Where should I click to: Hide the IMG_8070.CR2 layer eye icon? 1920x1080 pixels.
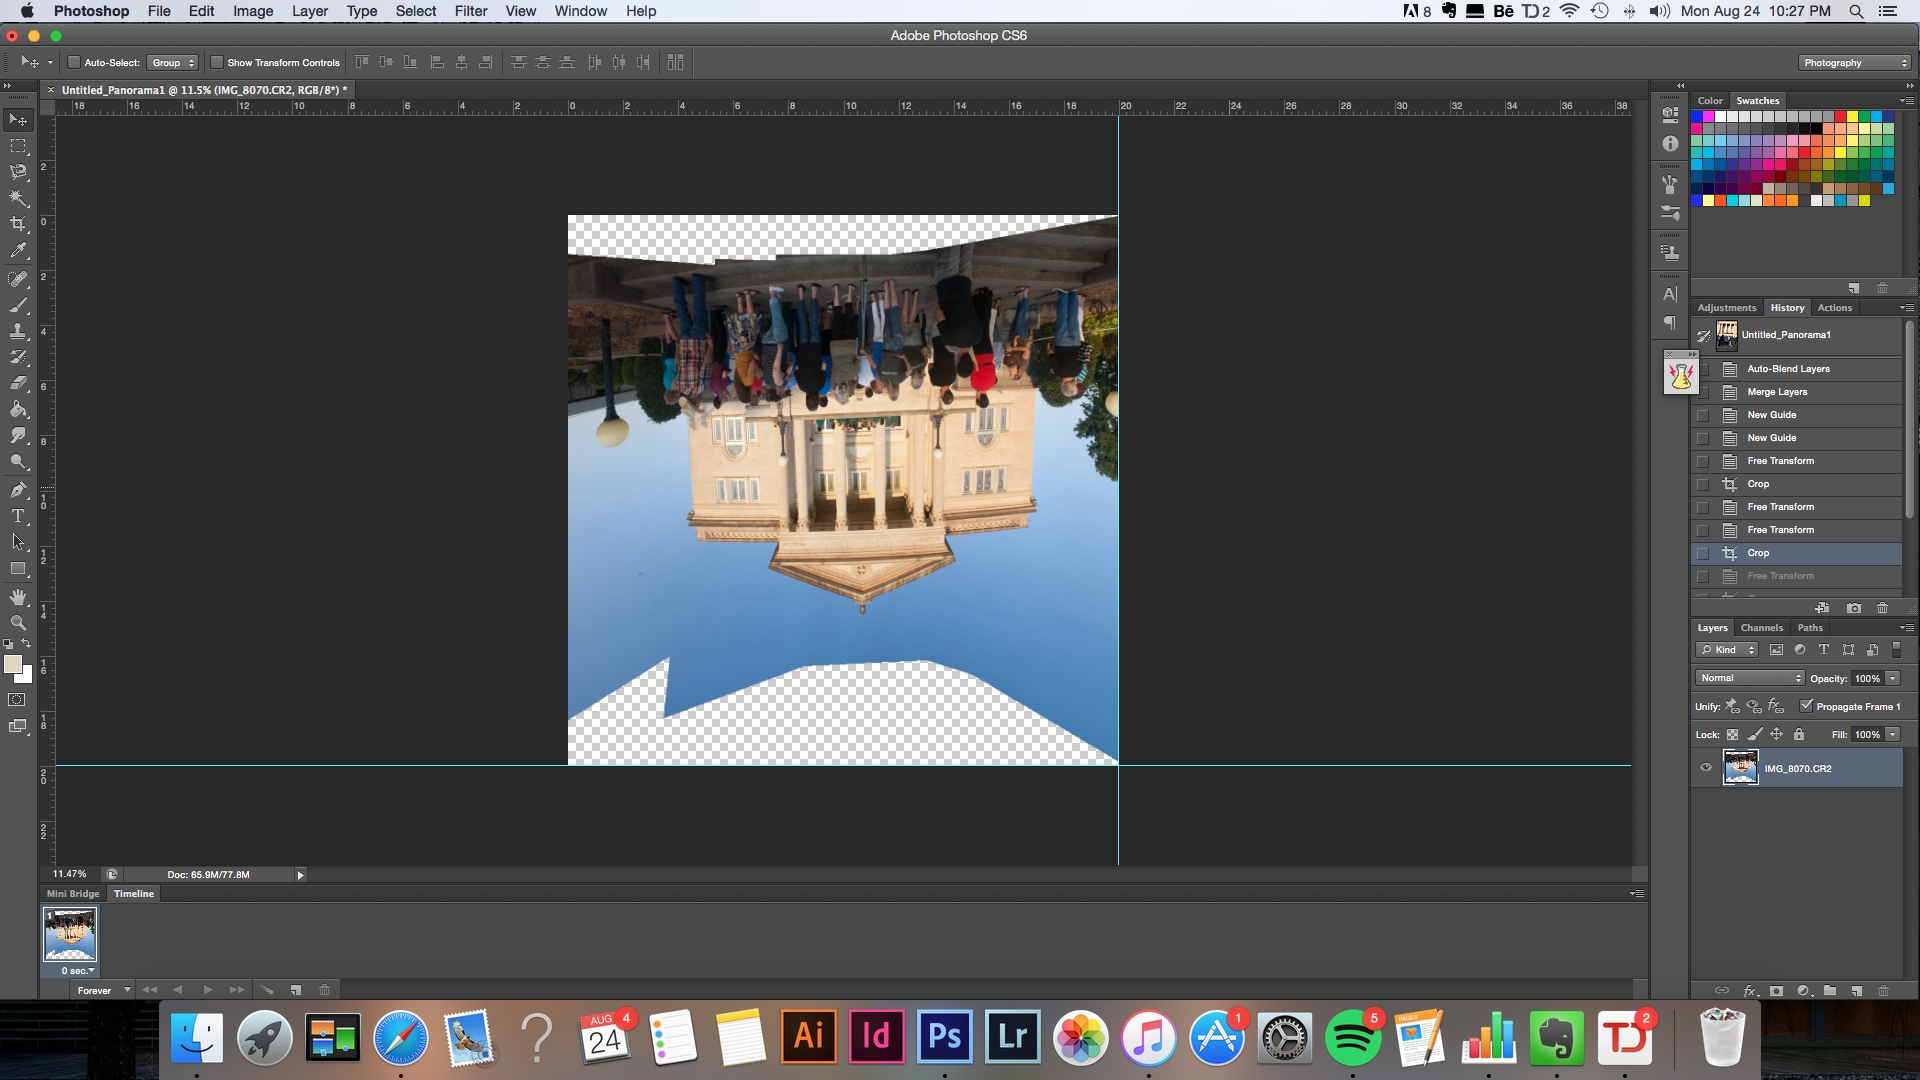click(x=1706, y=768)
